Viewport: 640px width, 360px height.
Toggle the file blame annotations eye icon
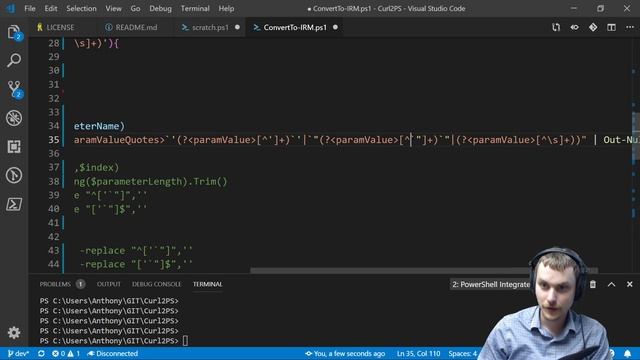pyautogui.click(x=574, y=27)
